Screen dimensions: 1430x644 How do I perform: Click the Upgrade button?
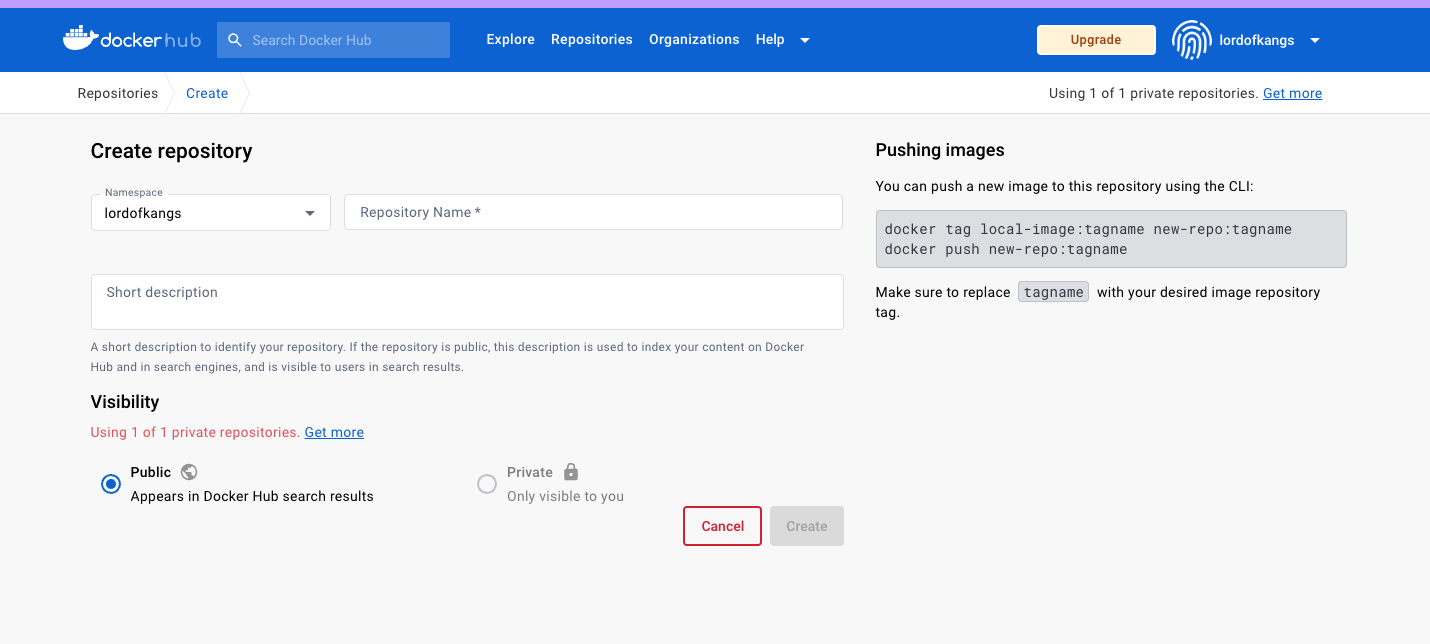point(1096,40)
